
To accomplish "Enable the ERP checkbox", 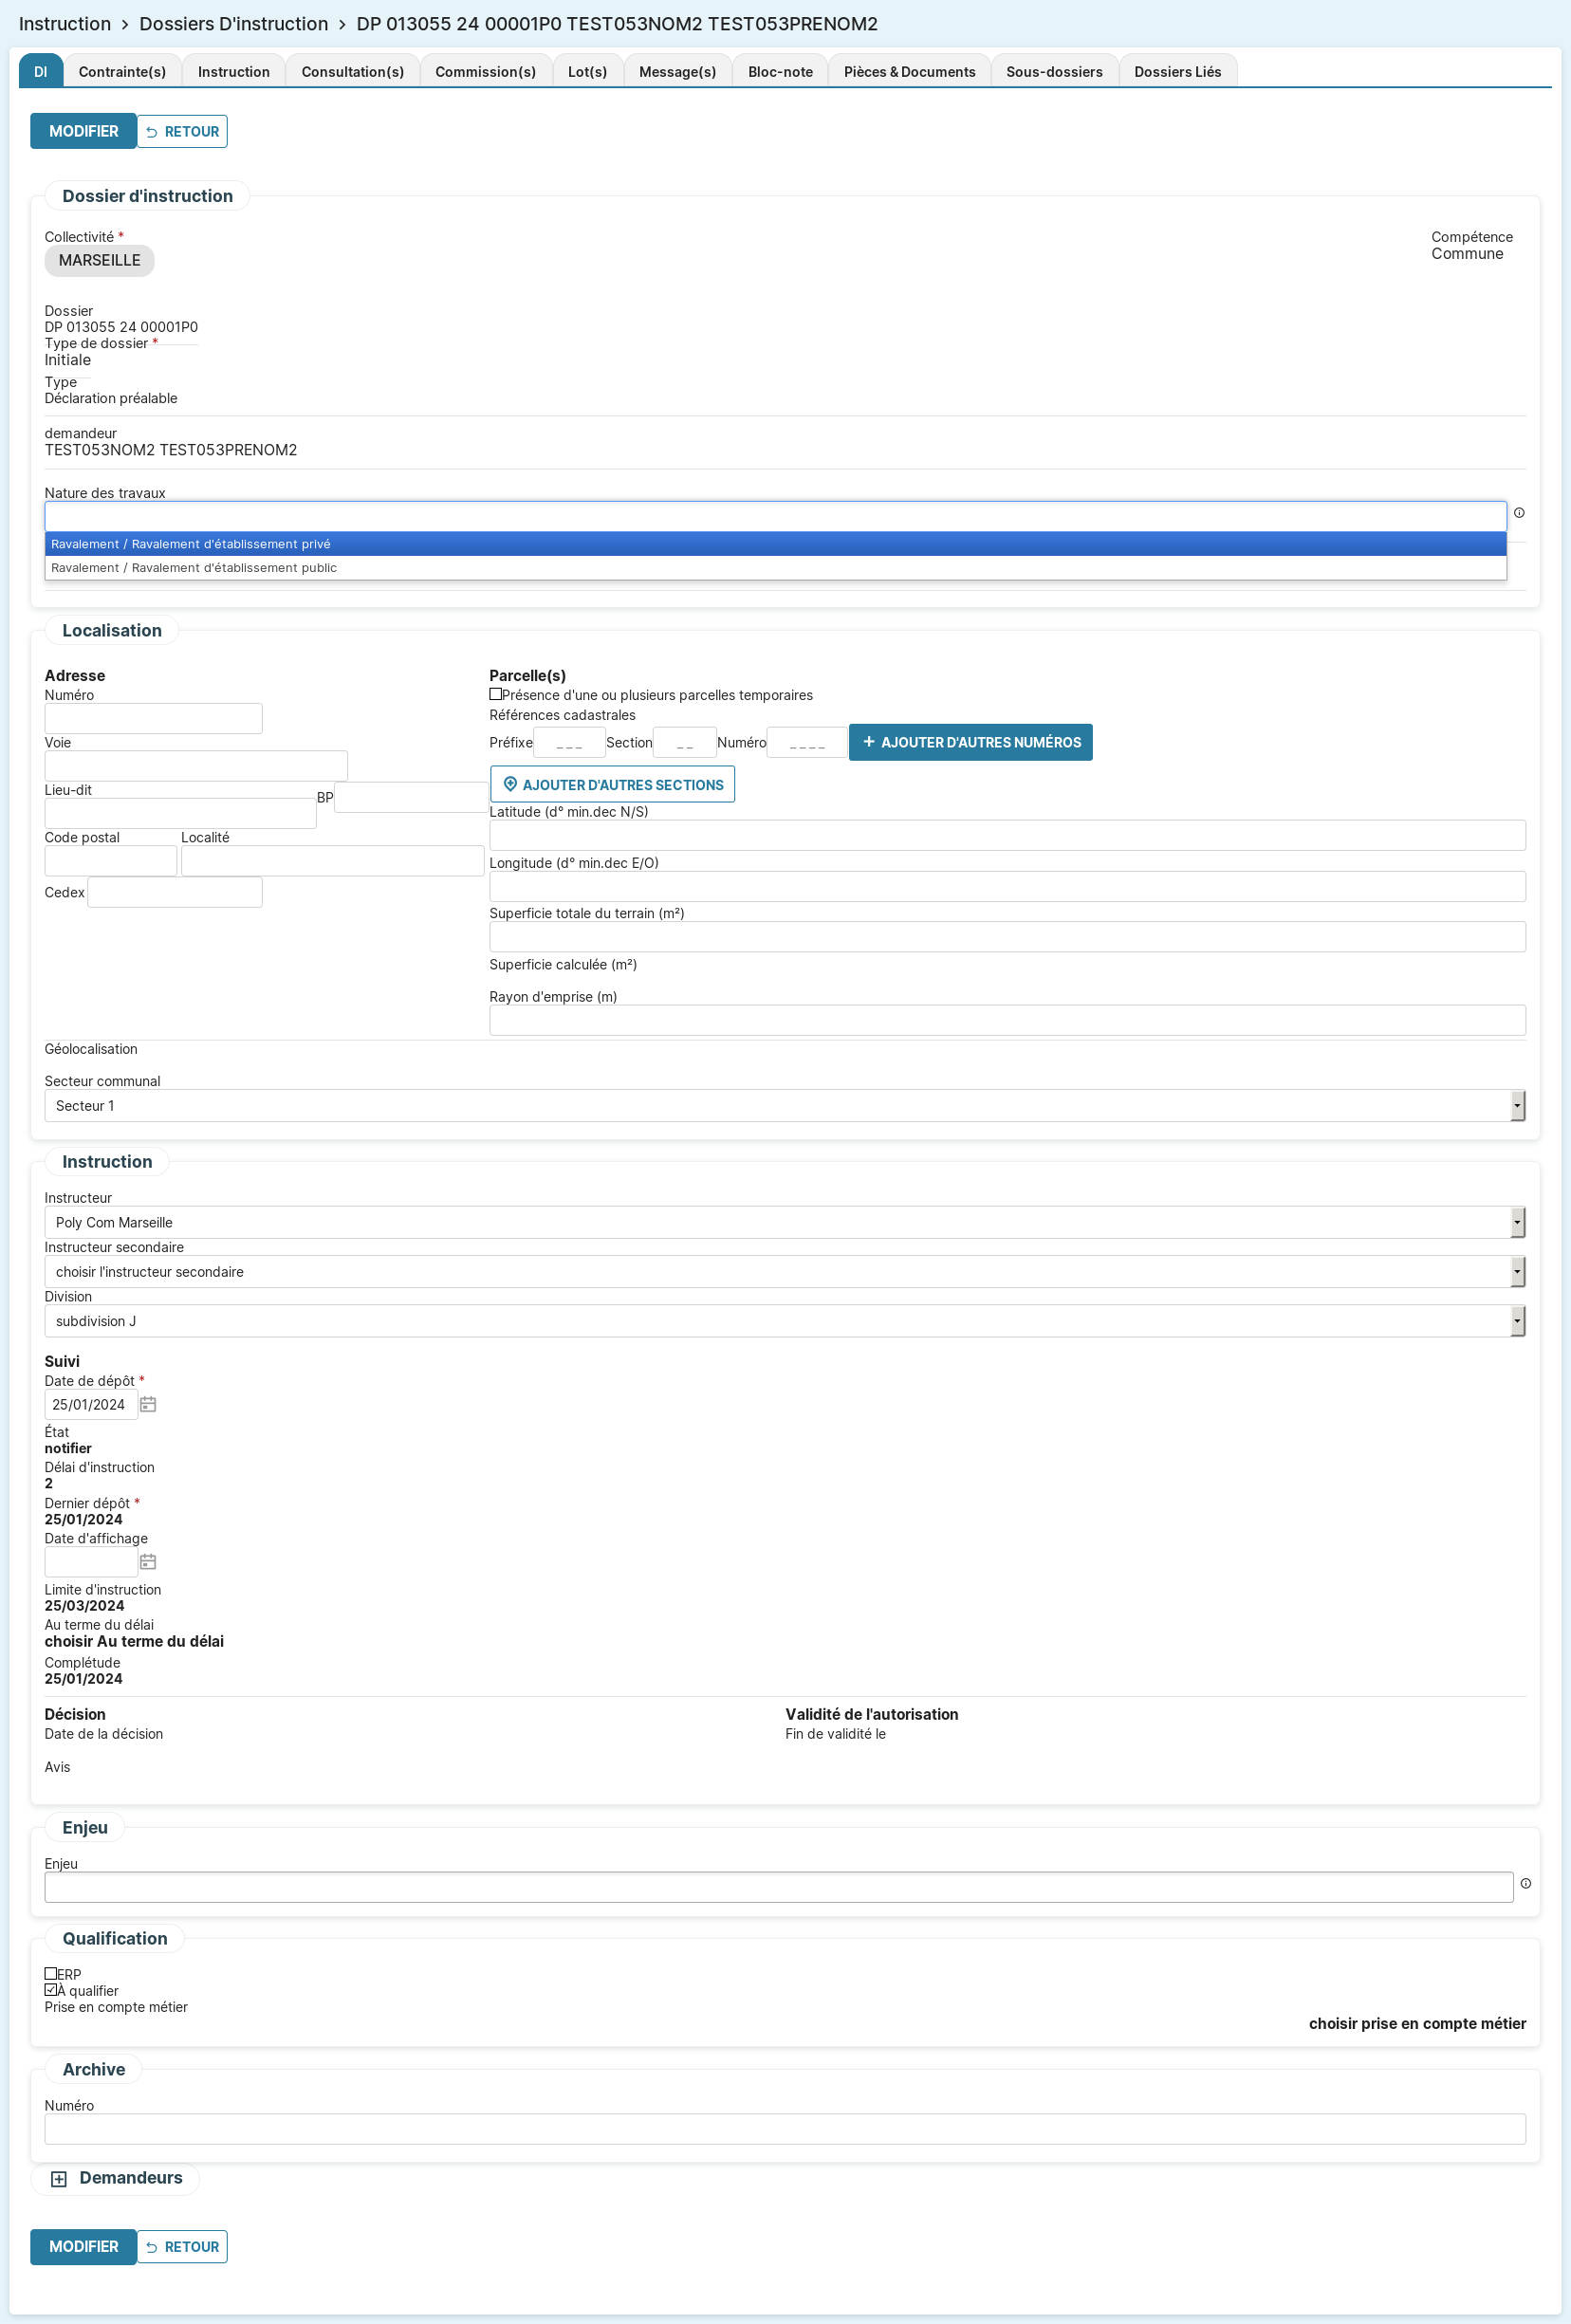I will [51, 1973].
